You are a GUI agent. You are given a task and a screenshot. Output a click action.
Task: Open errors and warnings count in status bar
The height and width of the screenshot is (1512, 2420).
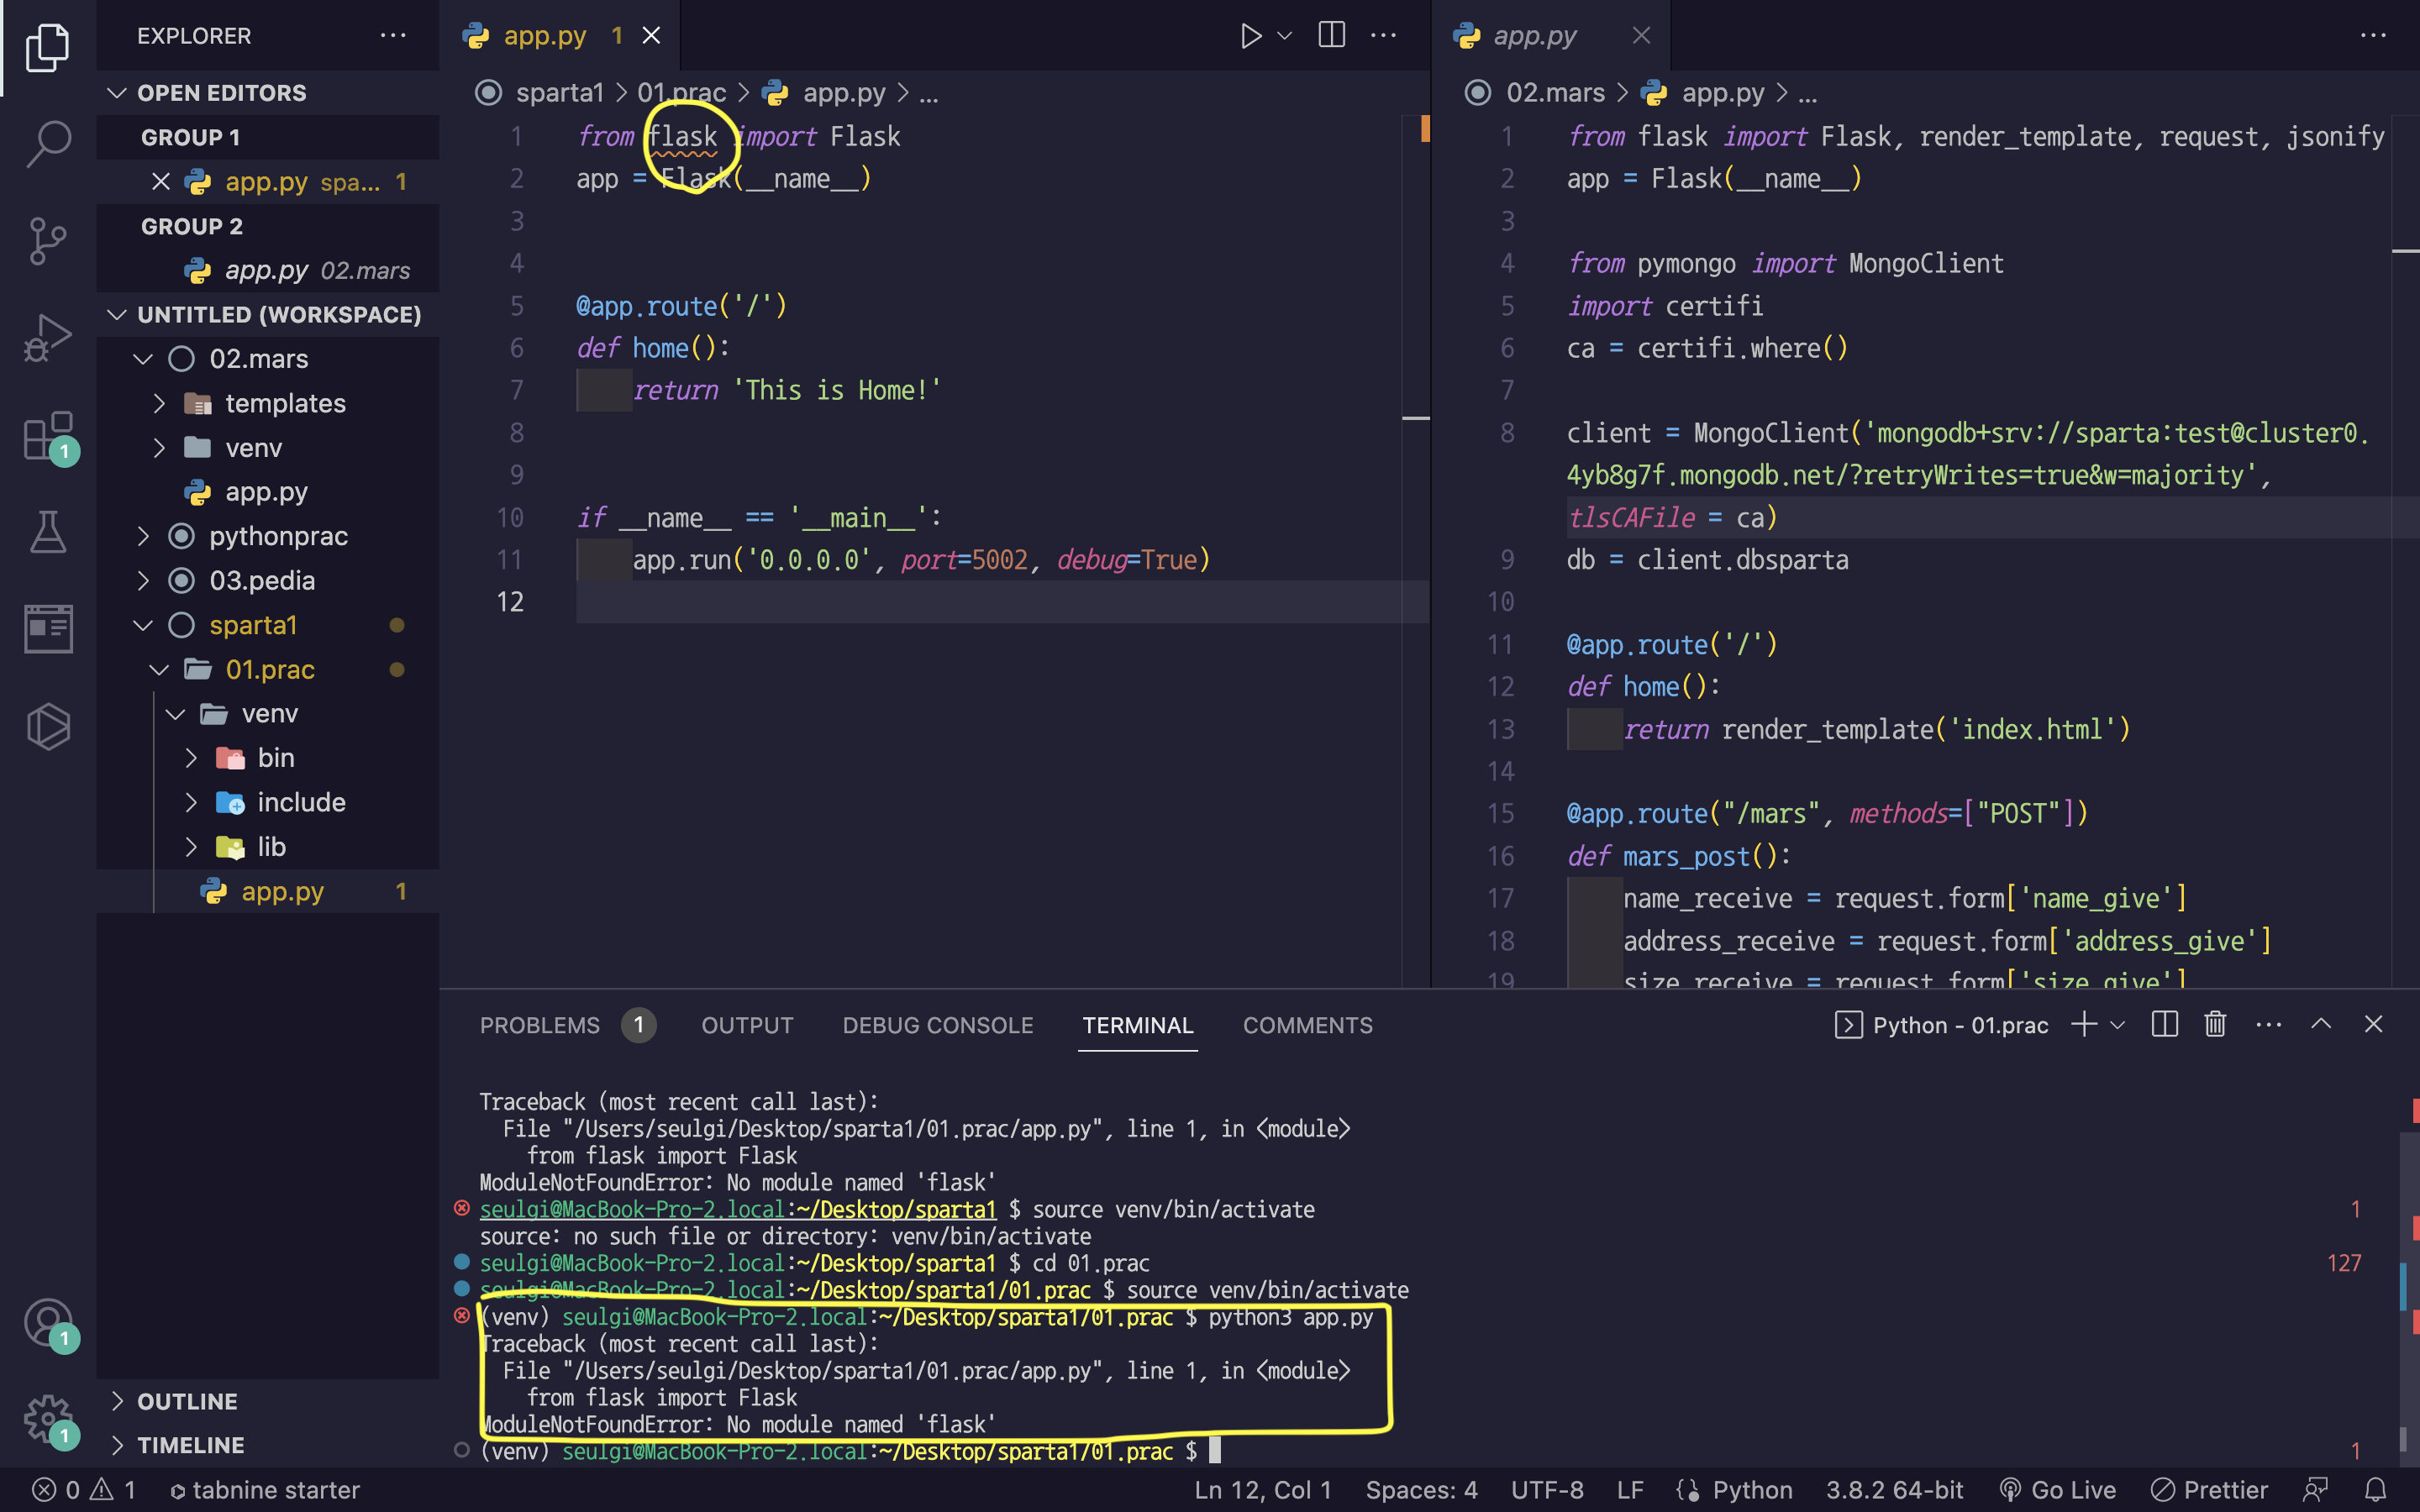(84, 1490)
